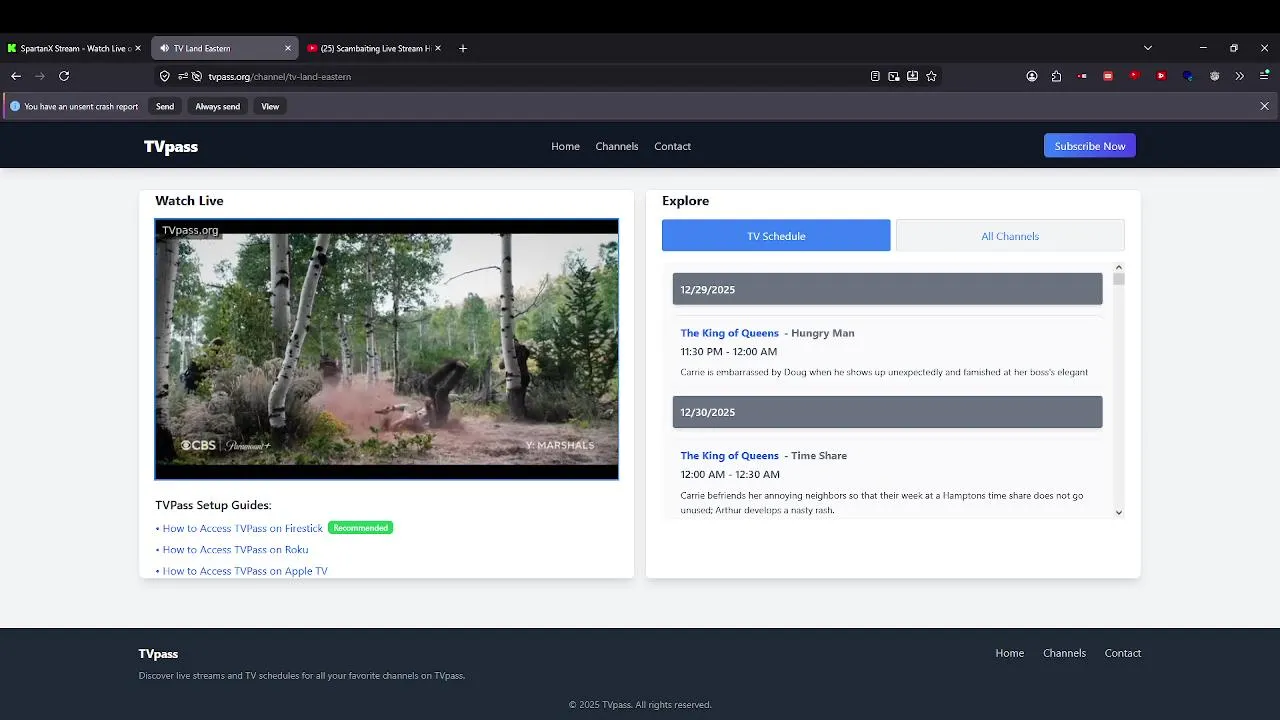Click schedule scrollbar up arrow
The image size is (1280, 720).
1119,268
